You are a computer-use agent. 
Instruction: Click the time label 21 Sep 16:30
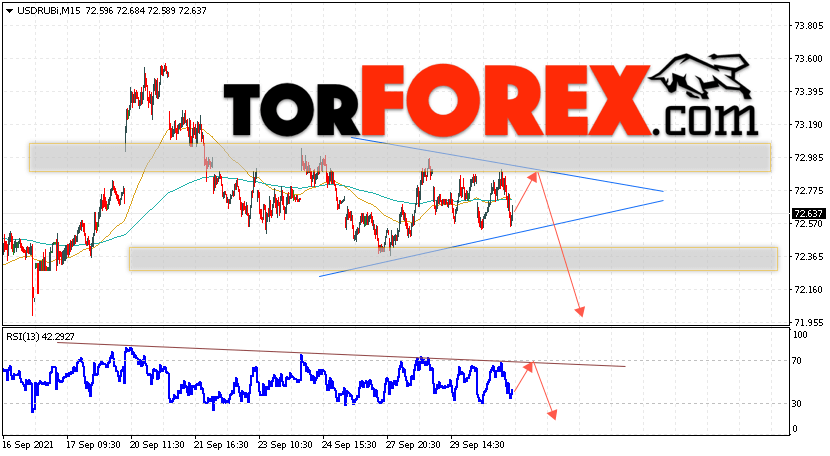tap(221, 445)
